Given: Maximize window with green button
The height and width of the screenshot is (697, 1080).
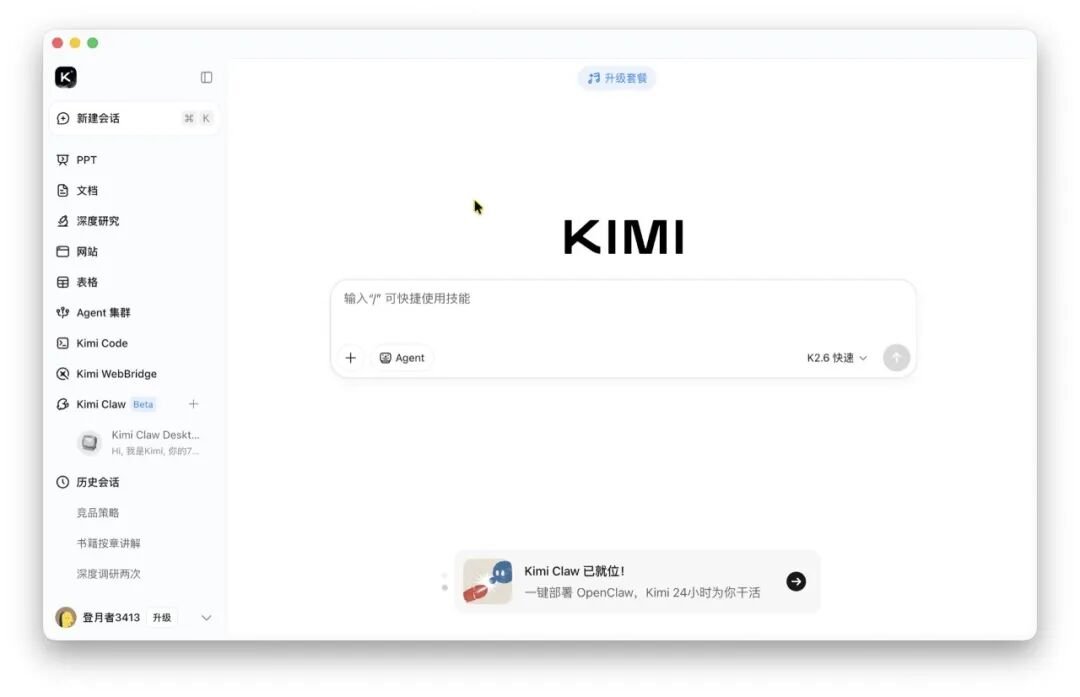Looking at the screenshot, I should click(93, 43).
